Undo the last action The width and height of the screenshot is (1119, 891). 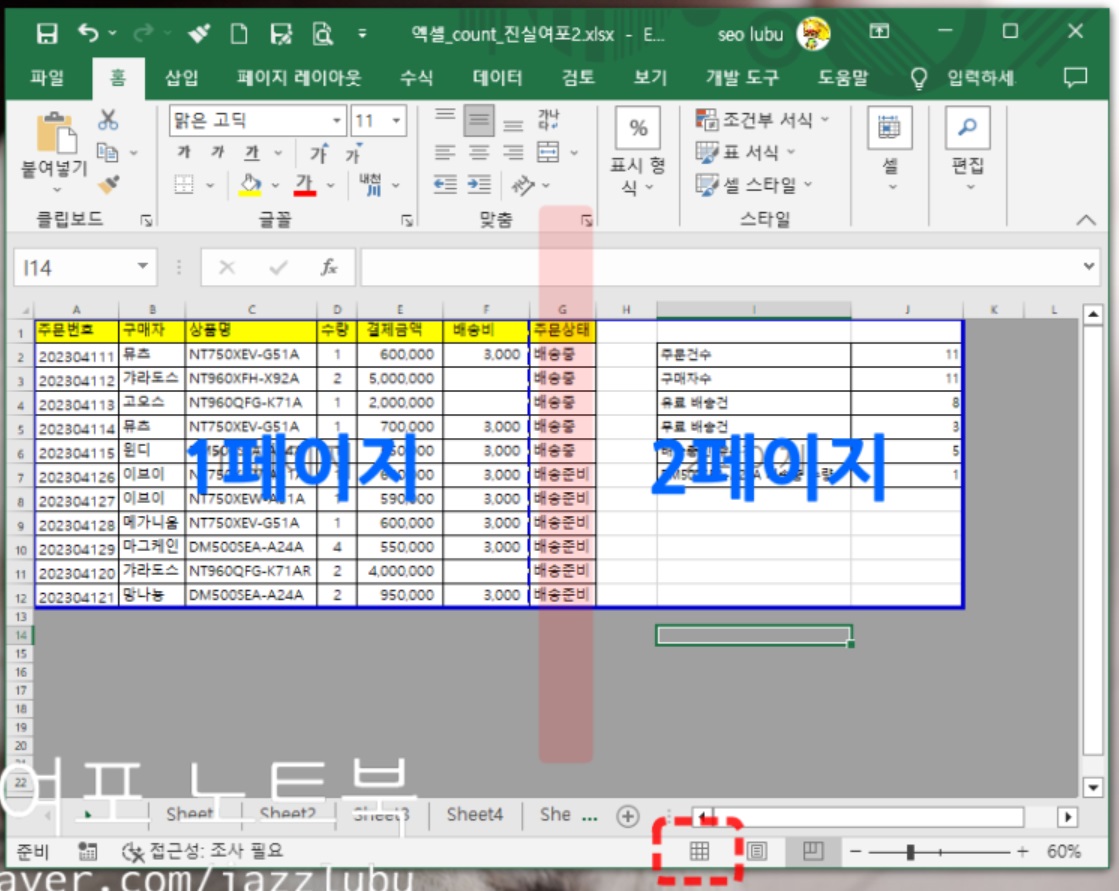(x=88, y=33)
